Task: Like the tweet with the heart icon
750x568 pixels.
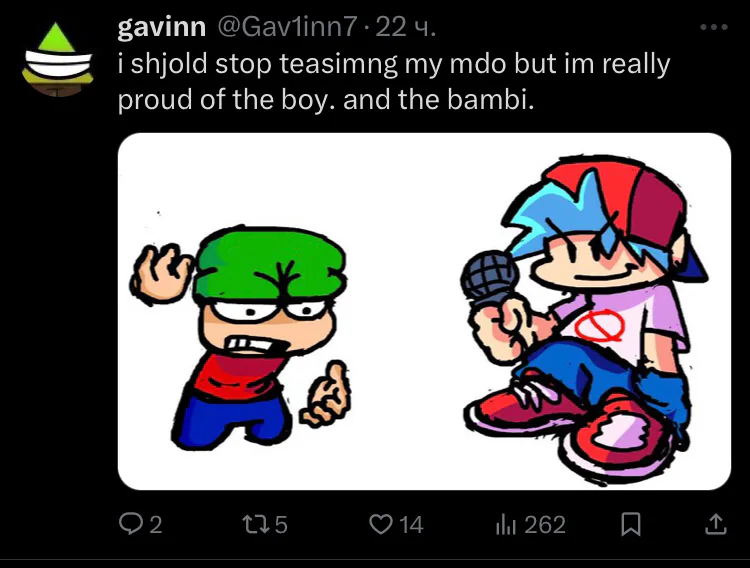Action: [x=381, y=524]
